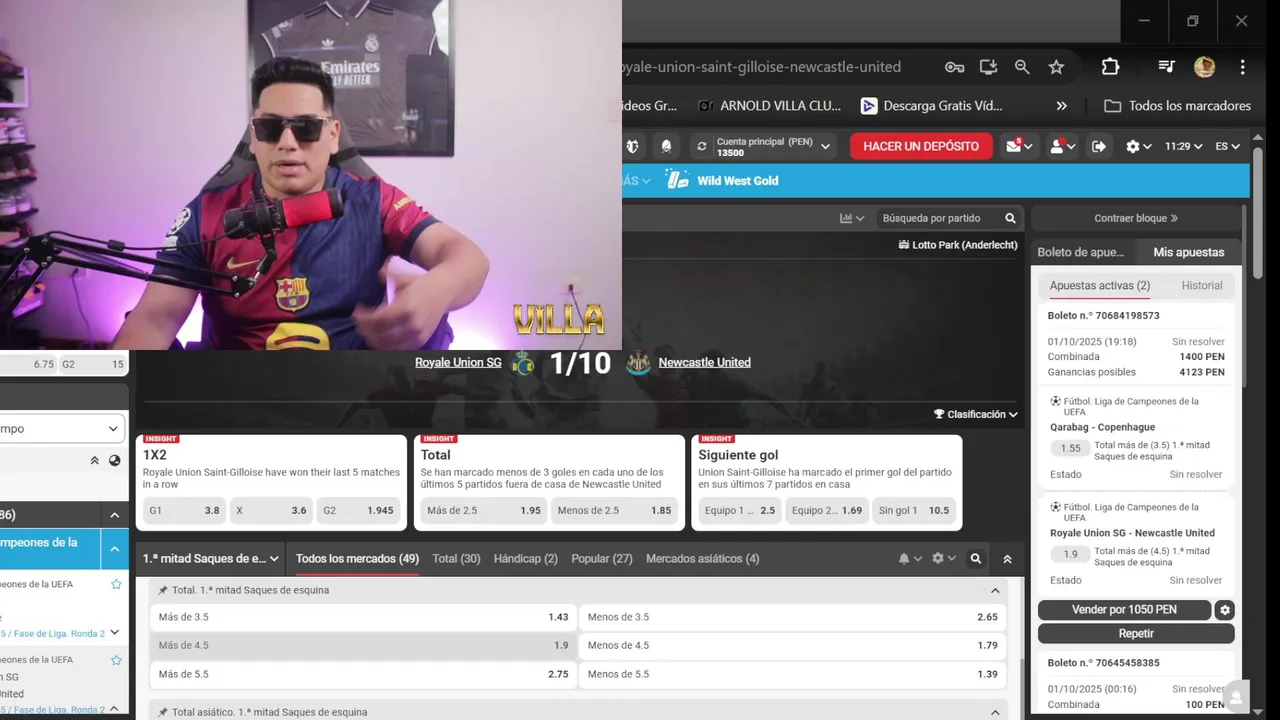Open the browser extensions puzzle icon
1280x720 pixels.
(x=1110, y=67)
